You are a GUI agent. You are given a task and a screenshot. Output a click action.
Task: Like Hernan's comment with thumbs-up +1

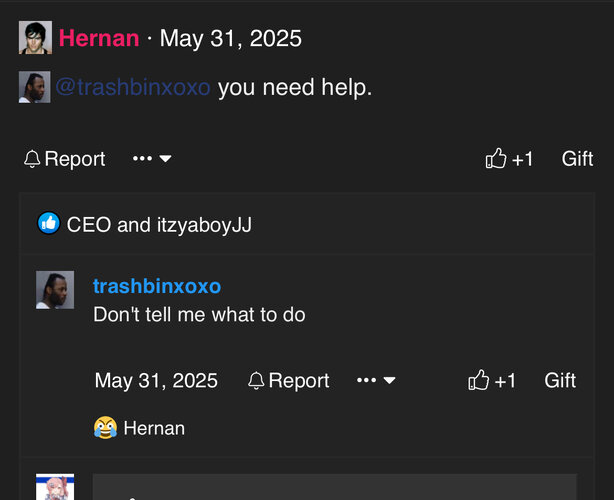click(x=509, y=159)
